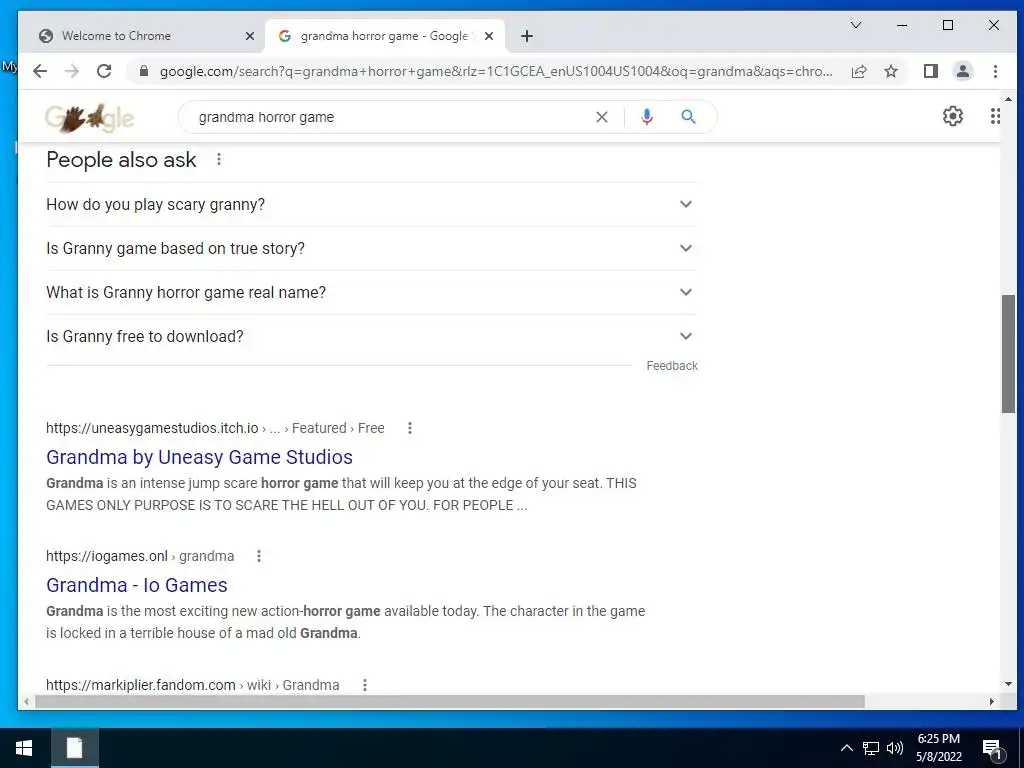Open 'Grandma by Uneasy Game Studios' link
Screen dimensions: 1024x768
coord(199,457)
